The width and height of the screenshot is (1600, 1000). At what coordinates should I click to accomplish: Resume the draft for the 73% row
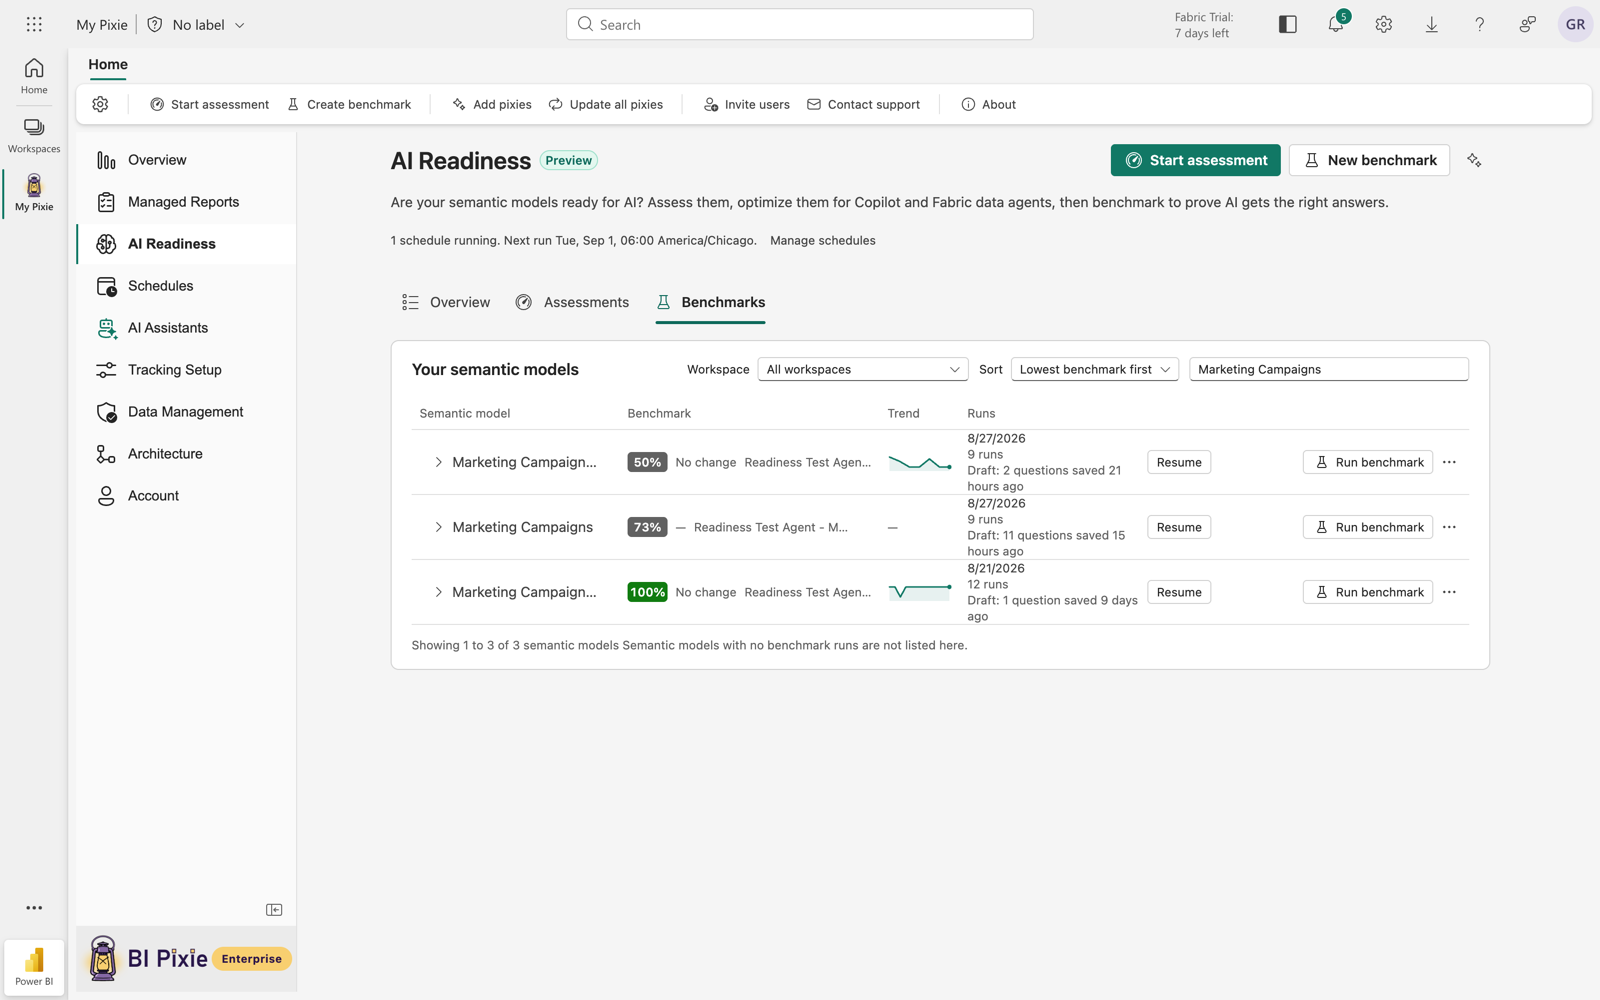point(1179,527)
